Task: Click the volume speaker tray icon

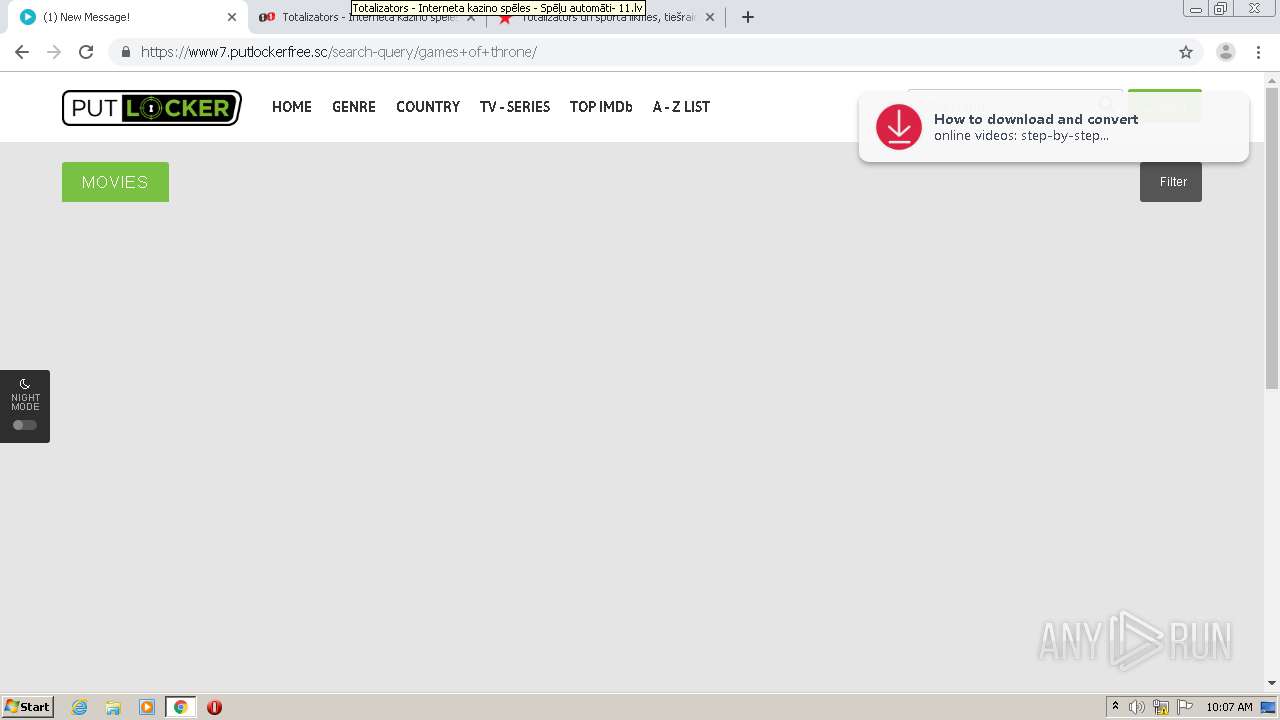Action: pos(1137,707)
